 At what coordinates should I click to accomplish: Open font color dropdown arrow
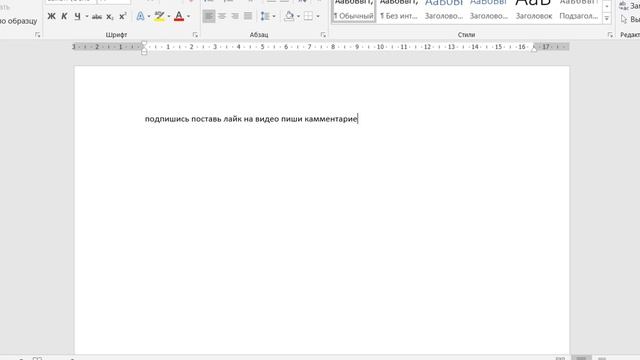[188, 16]
